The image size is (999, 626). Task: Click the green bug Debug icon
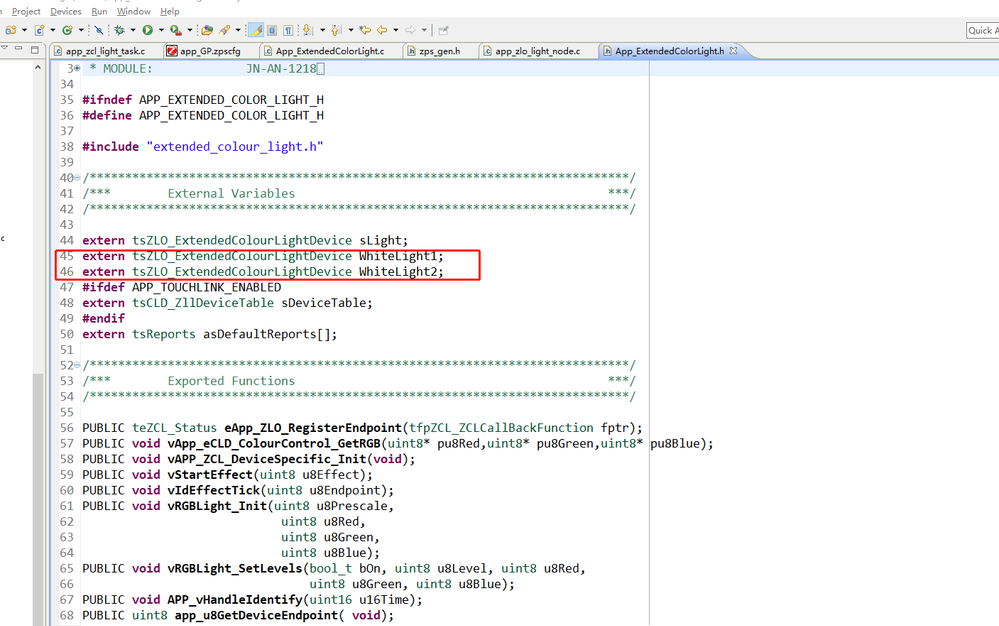click(119, 30)
